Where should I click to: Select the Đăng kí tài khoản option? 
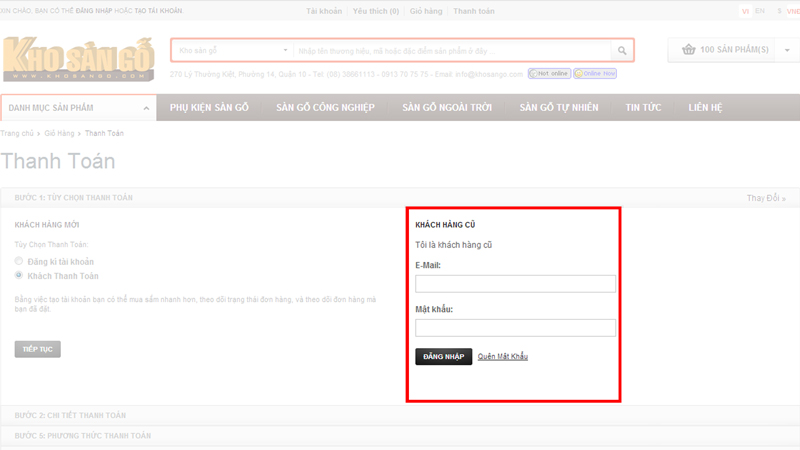click(x=19, y=261)
